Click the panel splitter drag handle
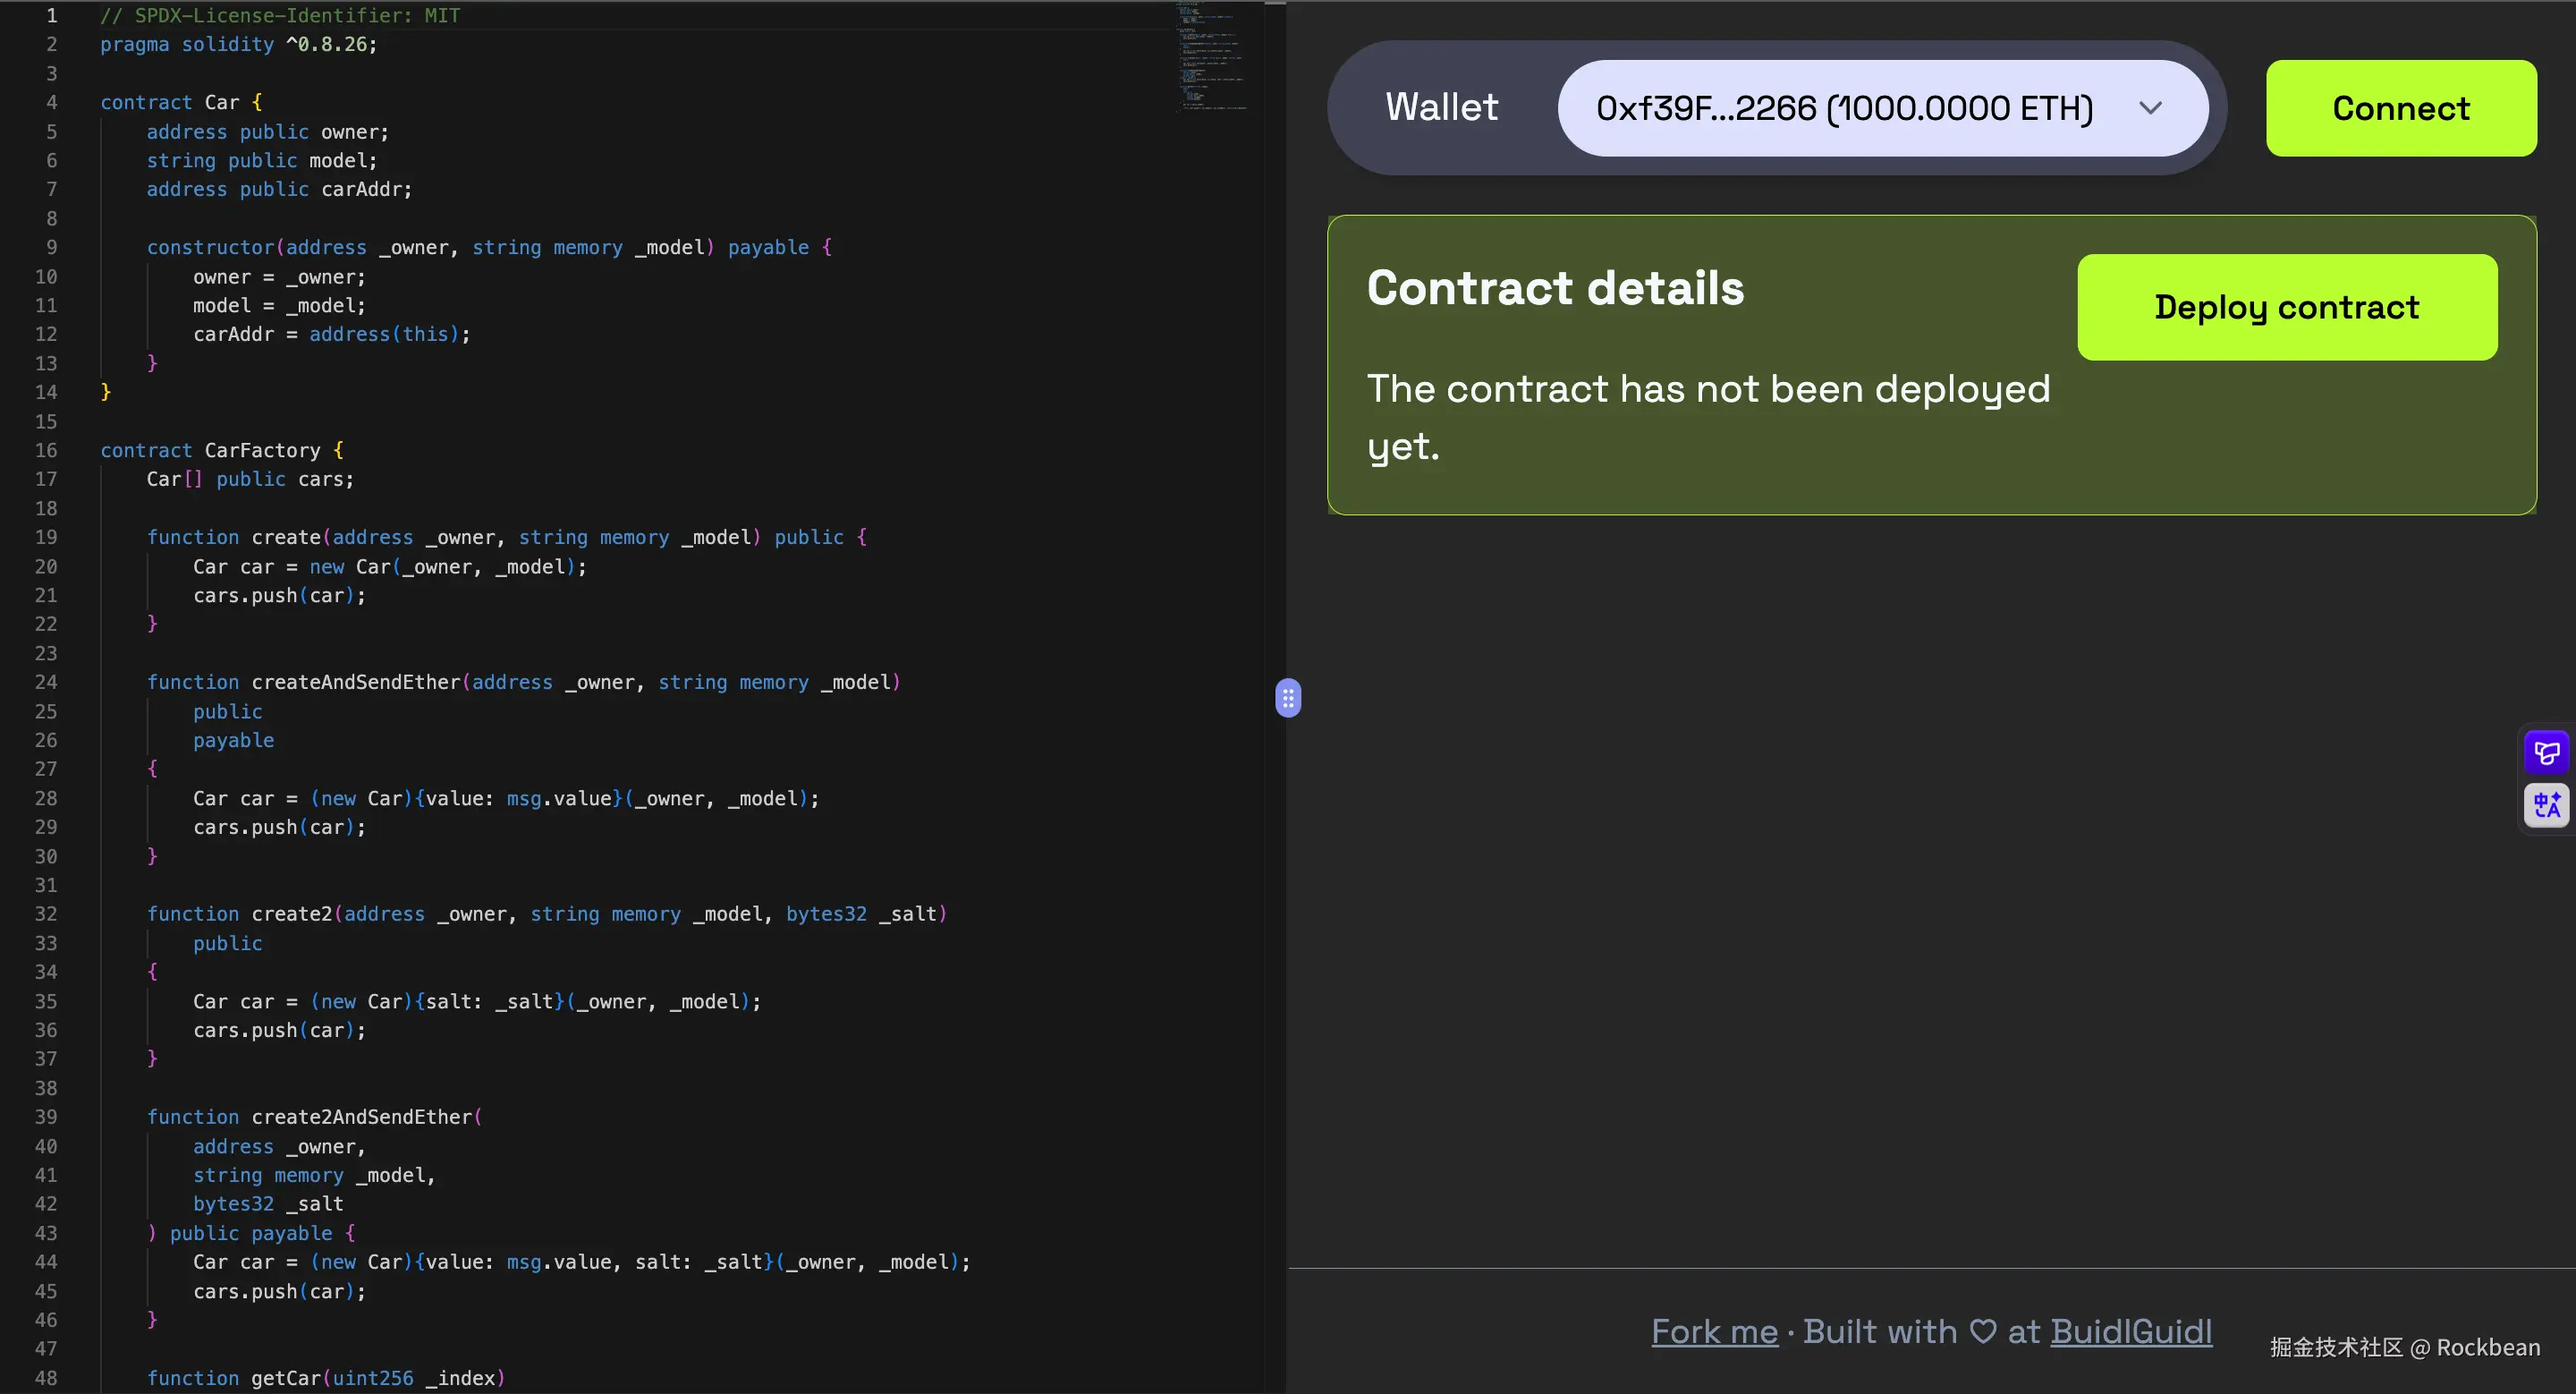 tap(1288, 698)
